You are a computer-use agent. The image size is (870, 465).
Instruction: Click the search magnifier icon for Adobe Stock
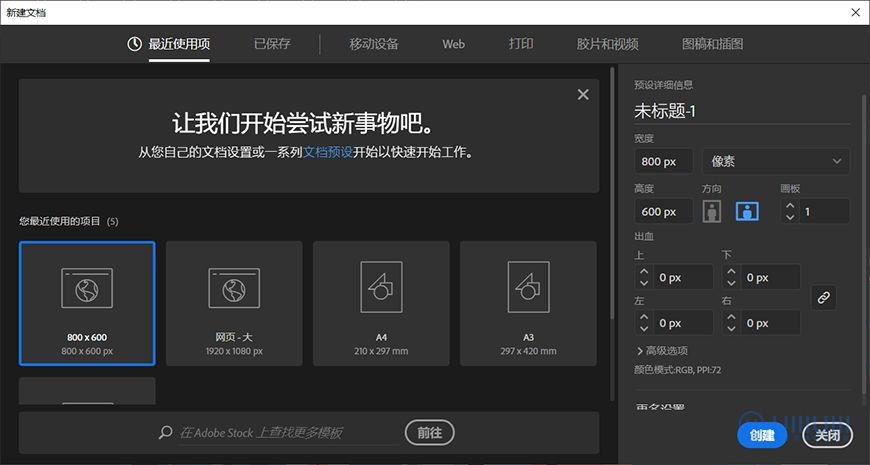click(165, 432)
